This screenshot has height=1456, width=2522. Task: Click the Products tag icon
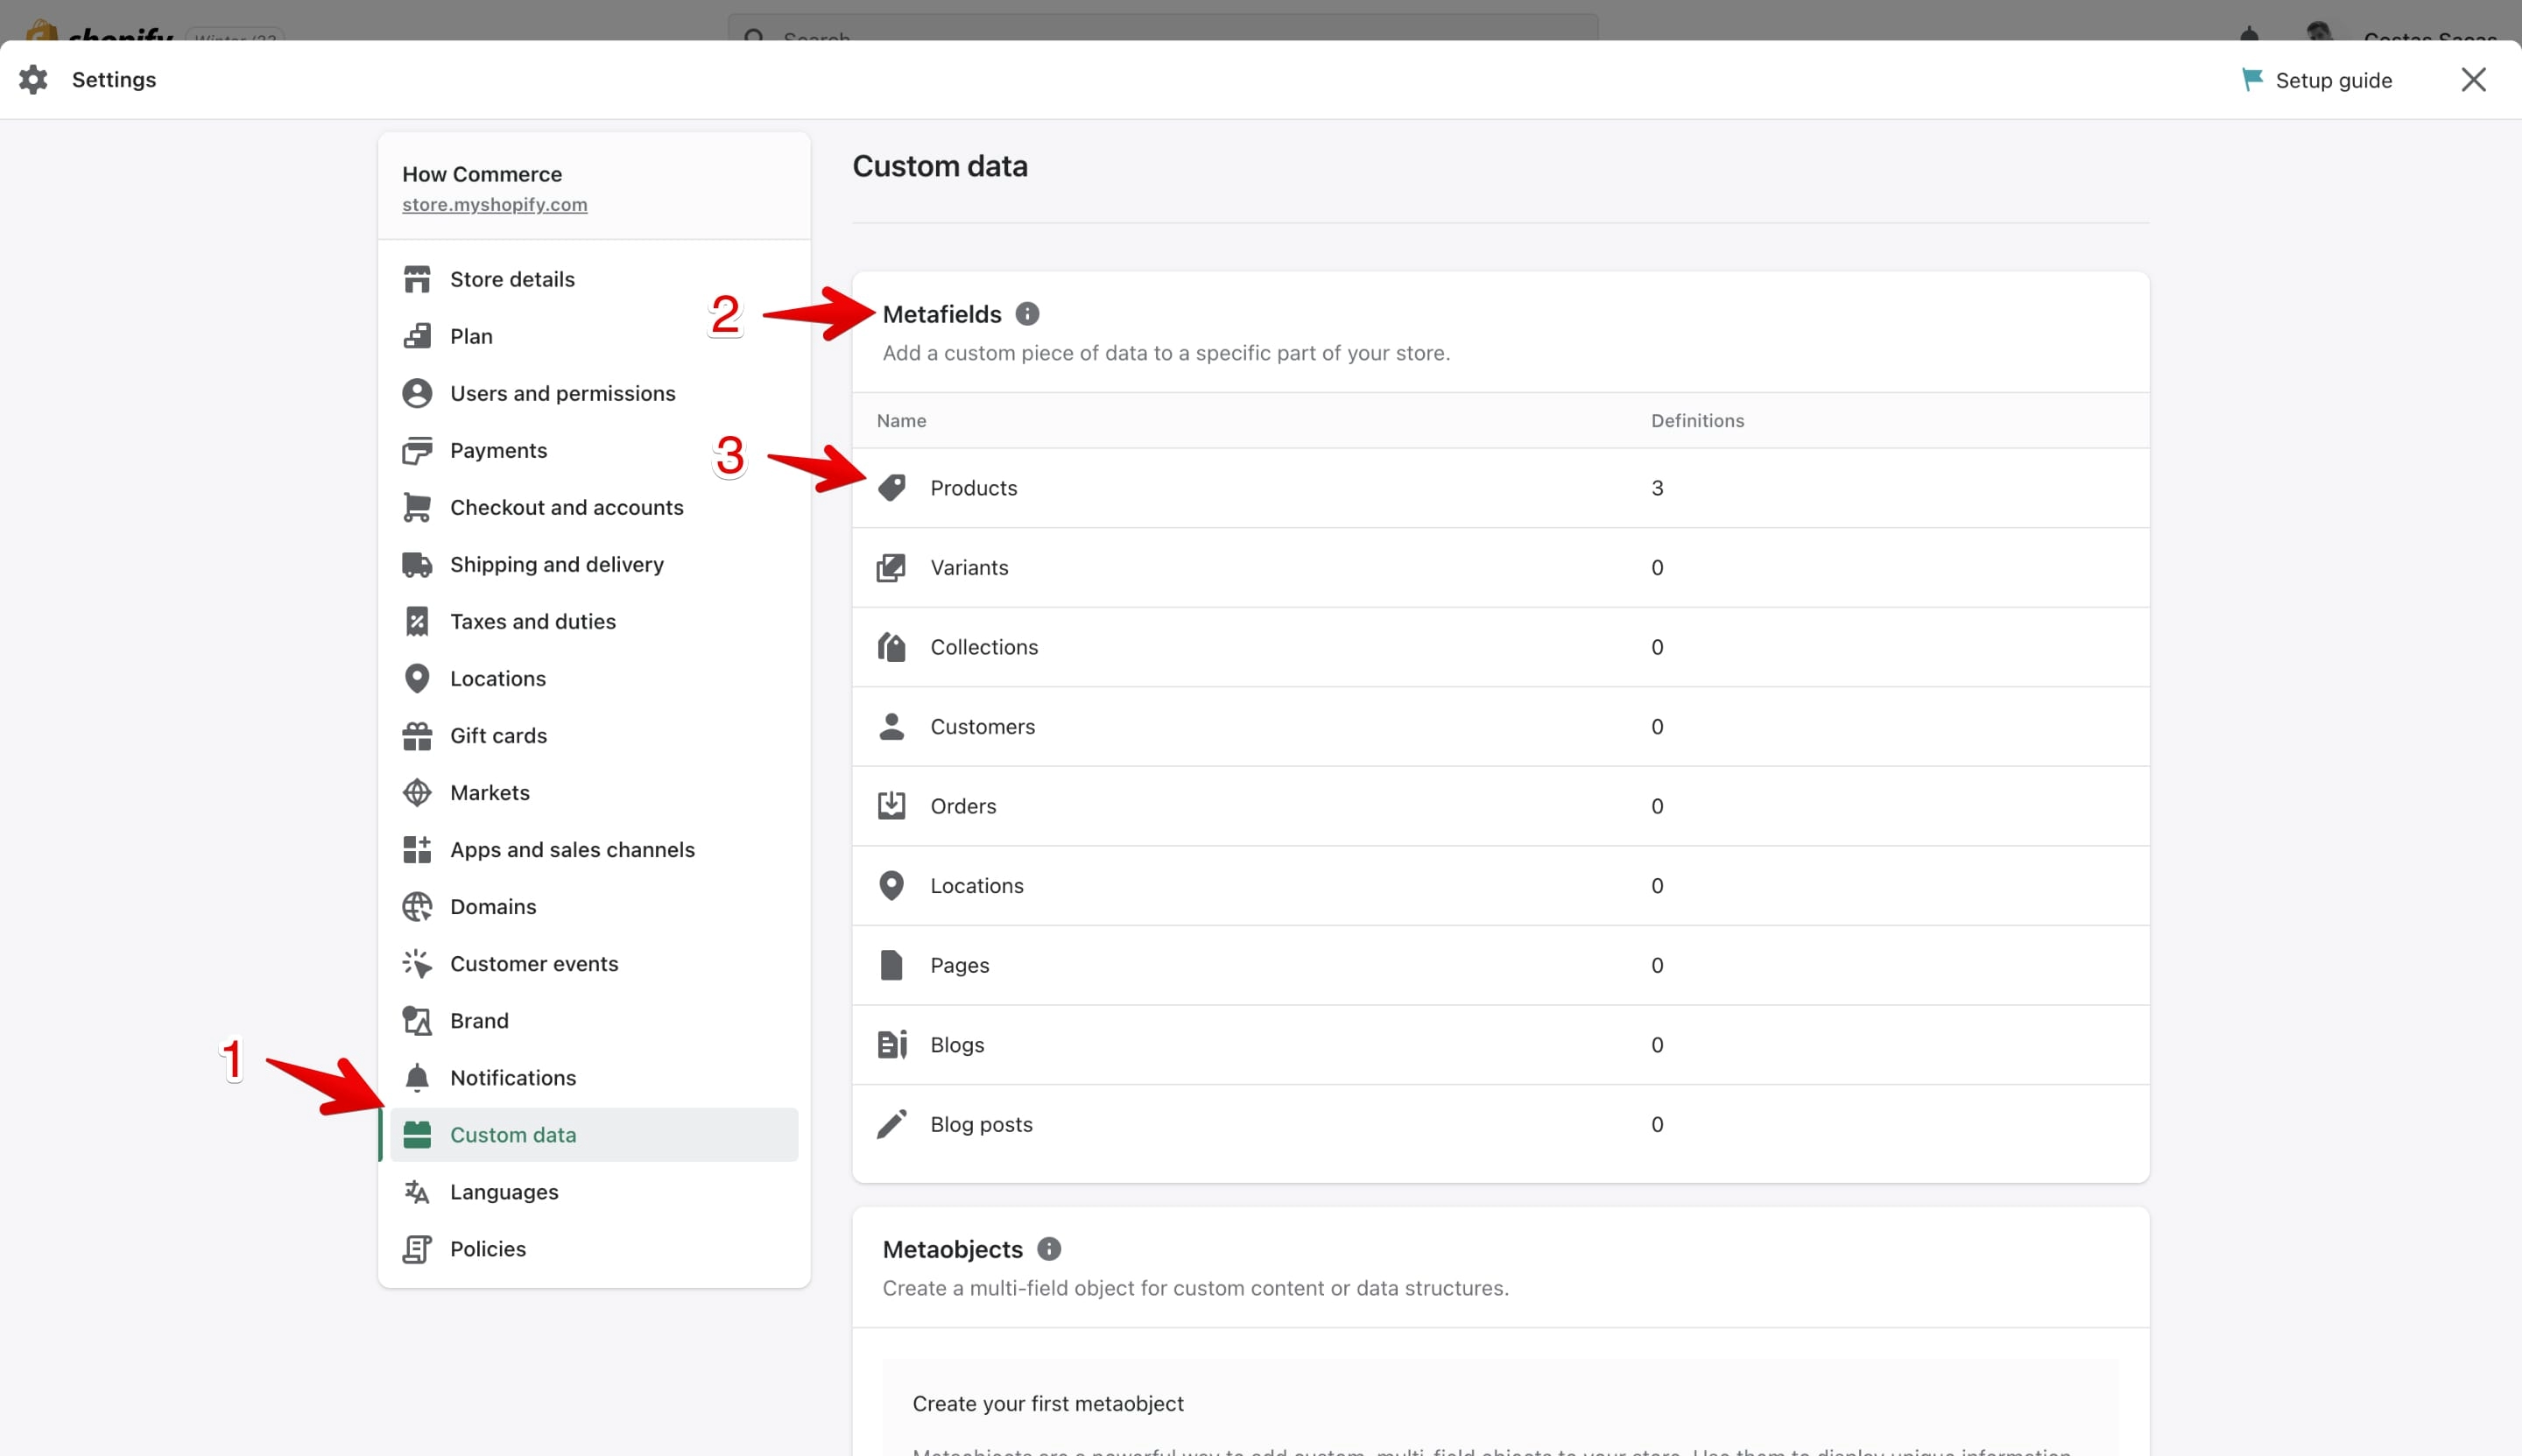pyautogui.click(x=891, y=488)
